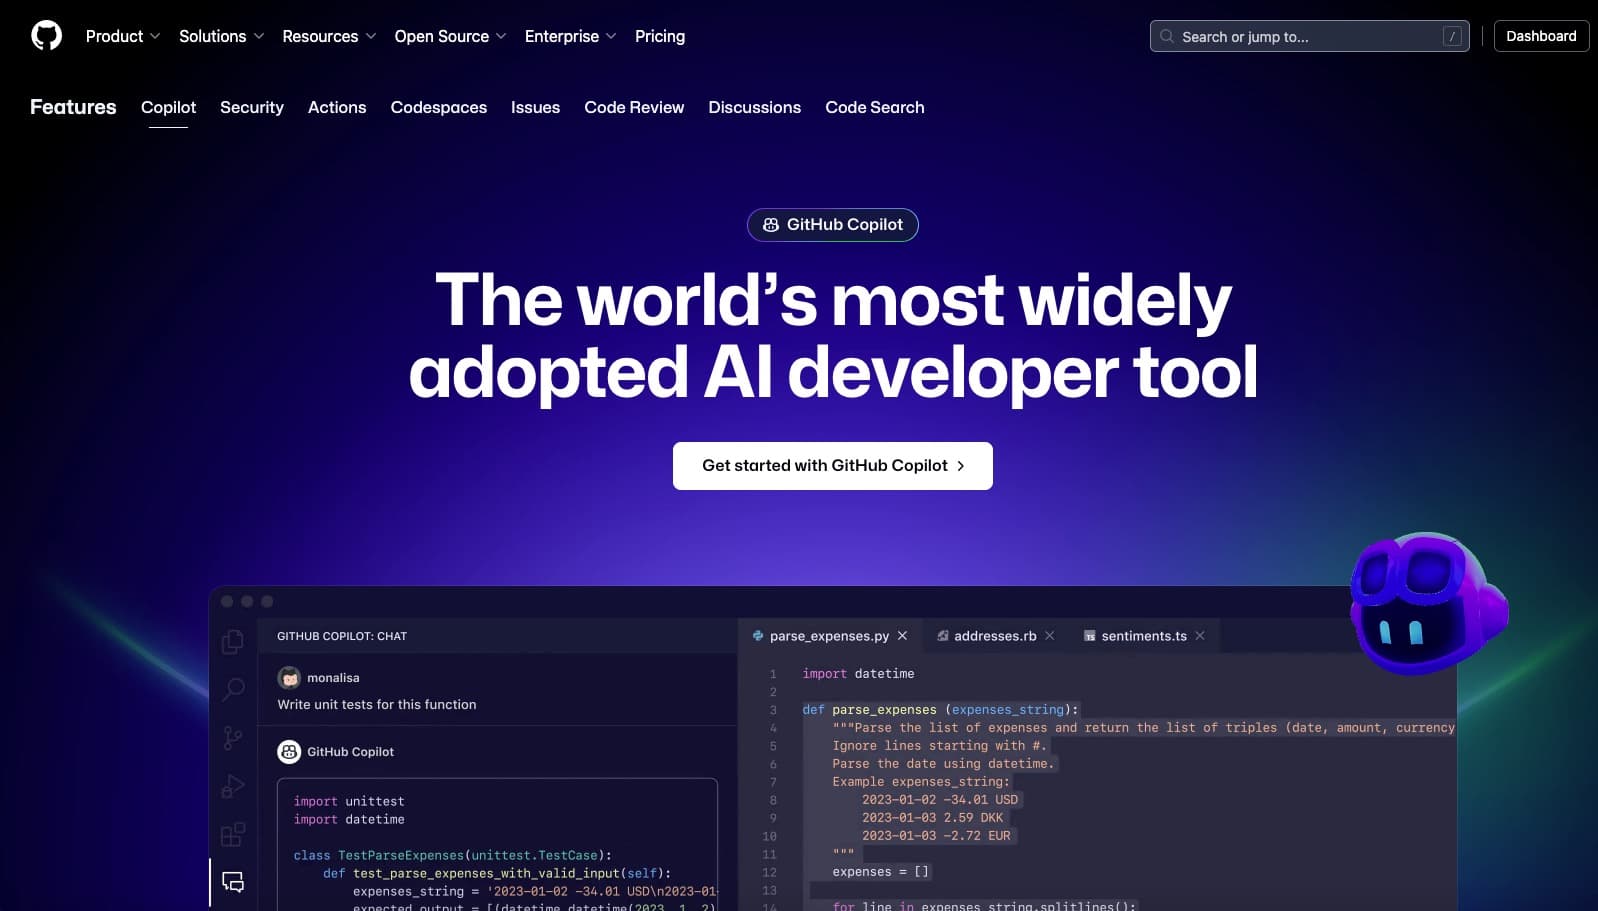1598x911 pixels.
Task: Select the Security features tab
Action: 252,107
